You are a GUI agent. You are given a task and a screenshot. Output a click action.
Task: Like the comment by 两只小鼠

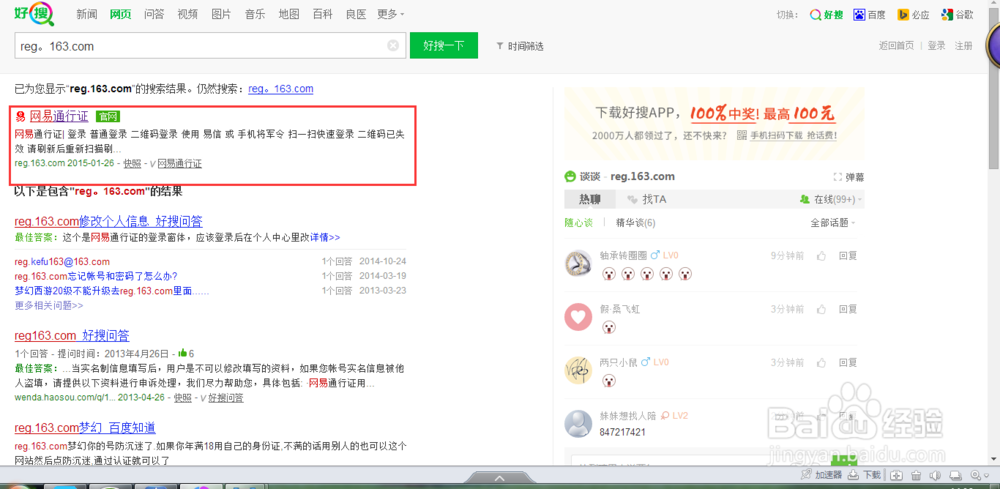pos(821,362)
